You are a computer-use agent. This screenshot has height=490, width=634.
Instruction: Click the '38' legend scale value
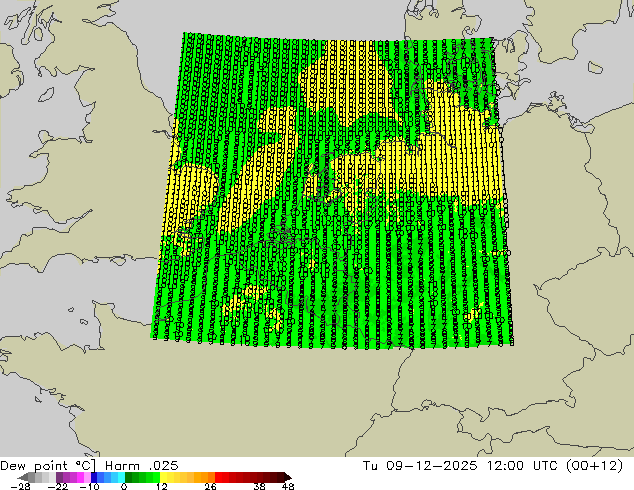click(x=259, y=486)
